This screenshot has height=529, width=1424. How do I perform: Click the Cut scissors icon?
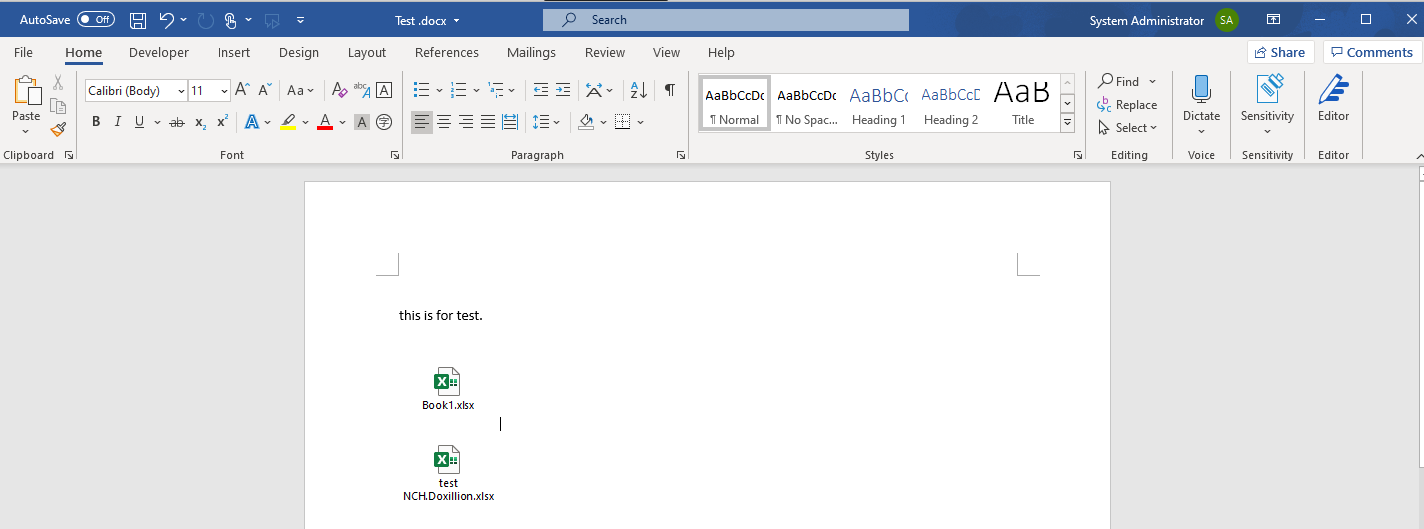[x=58, y=83]
